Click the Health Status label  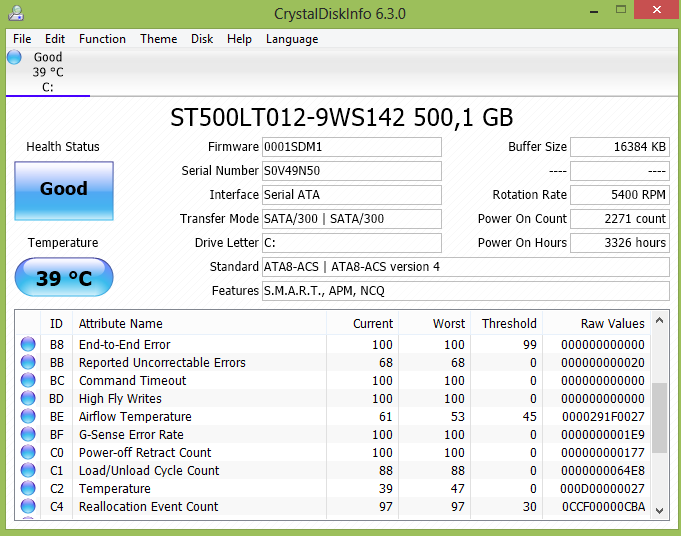point(63,147)
